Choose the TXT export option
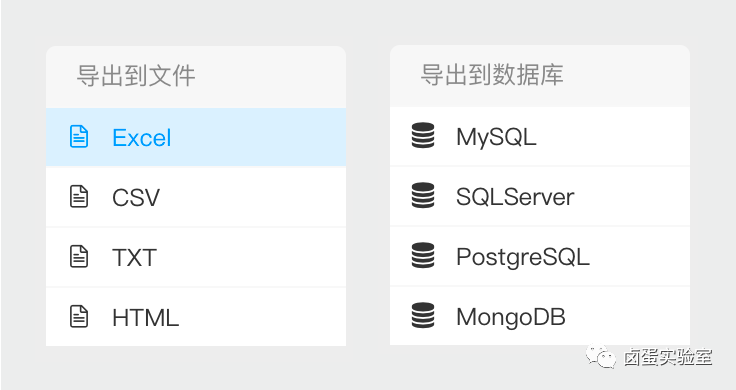This screenshot has width=736, height=390. (x=196, y=257)
